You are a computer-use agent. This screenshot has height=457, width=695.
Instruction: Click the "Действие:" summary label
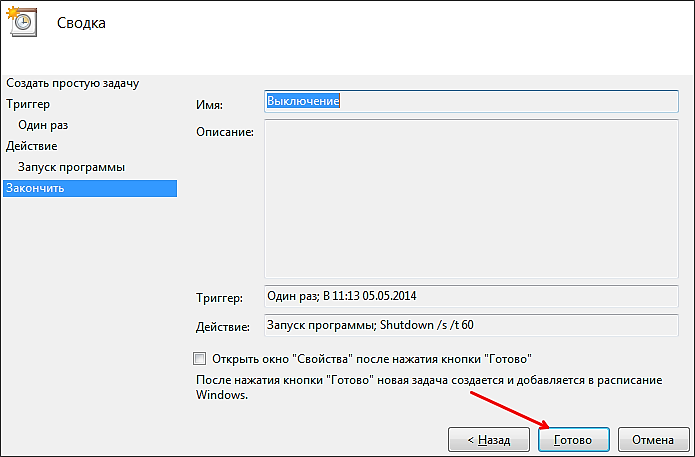[223, 327]
